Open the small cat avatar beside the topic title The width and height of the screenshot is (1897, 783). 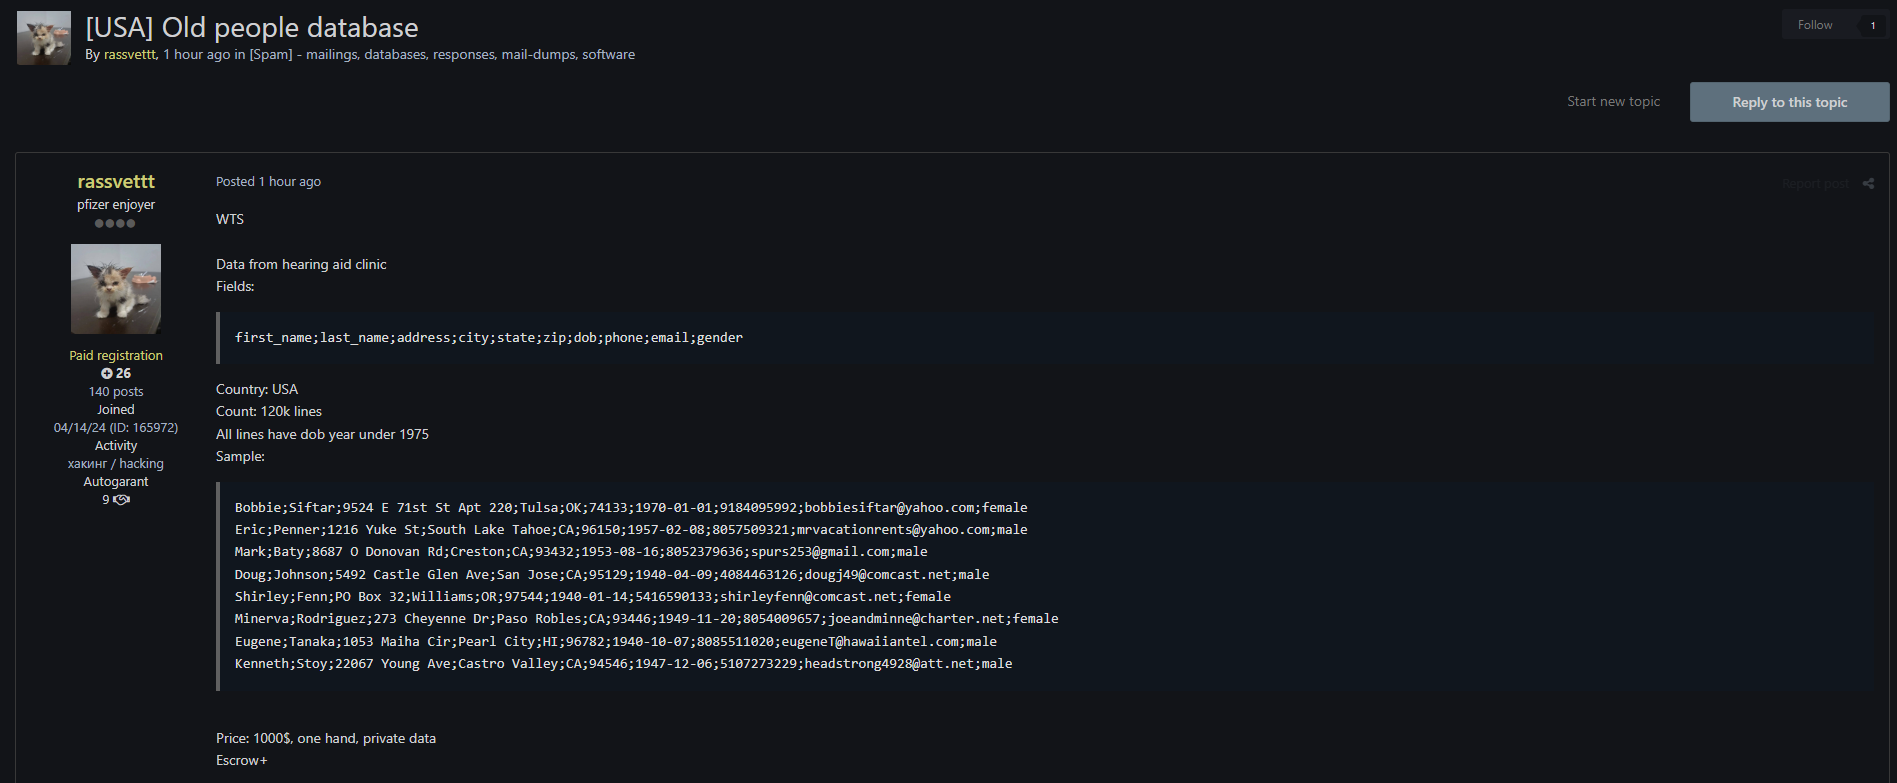44,38
